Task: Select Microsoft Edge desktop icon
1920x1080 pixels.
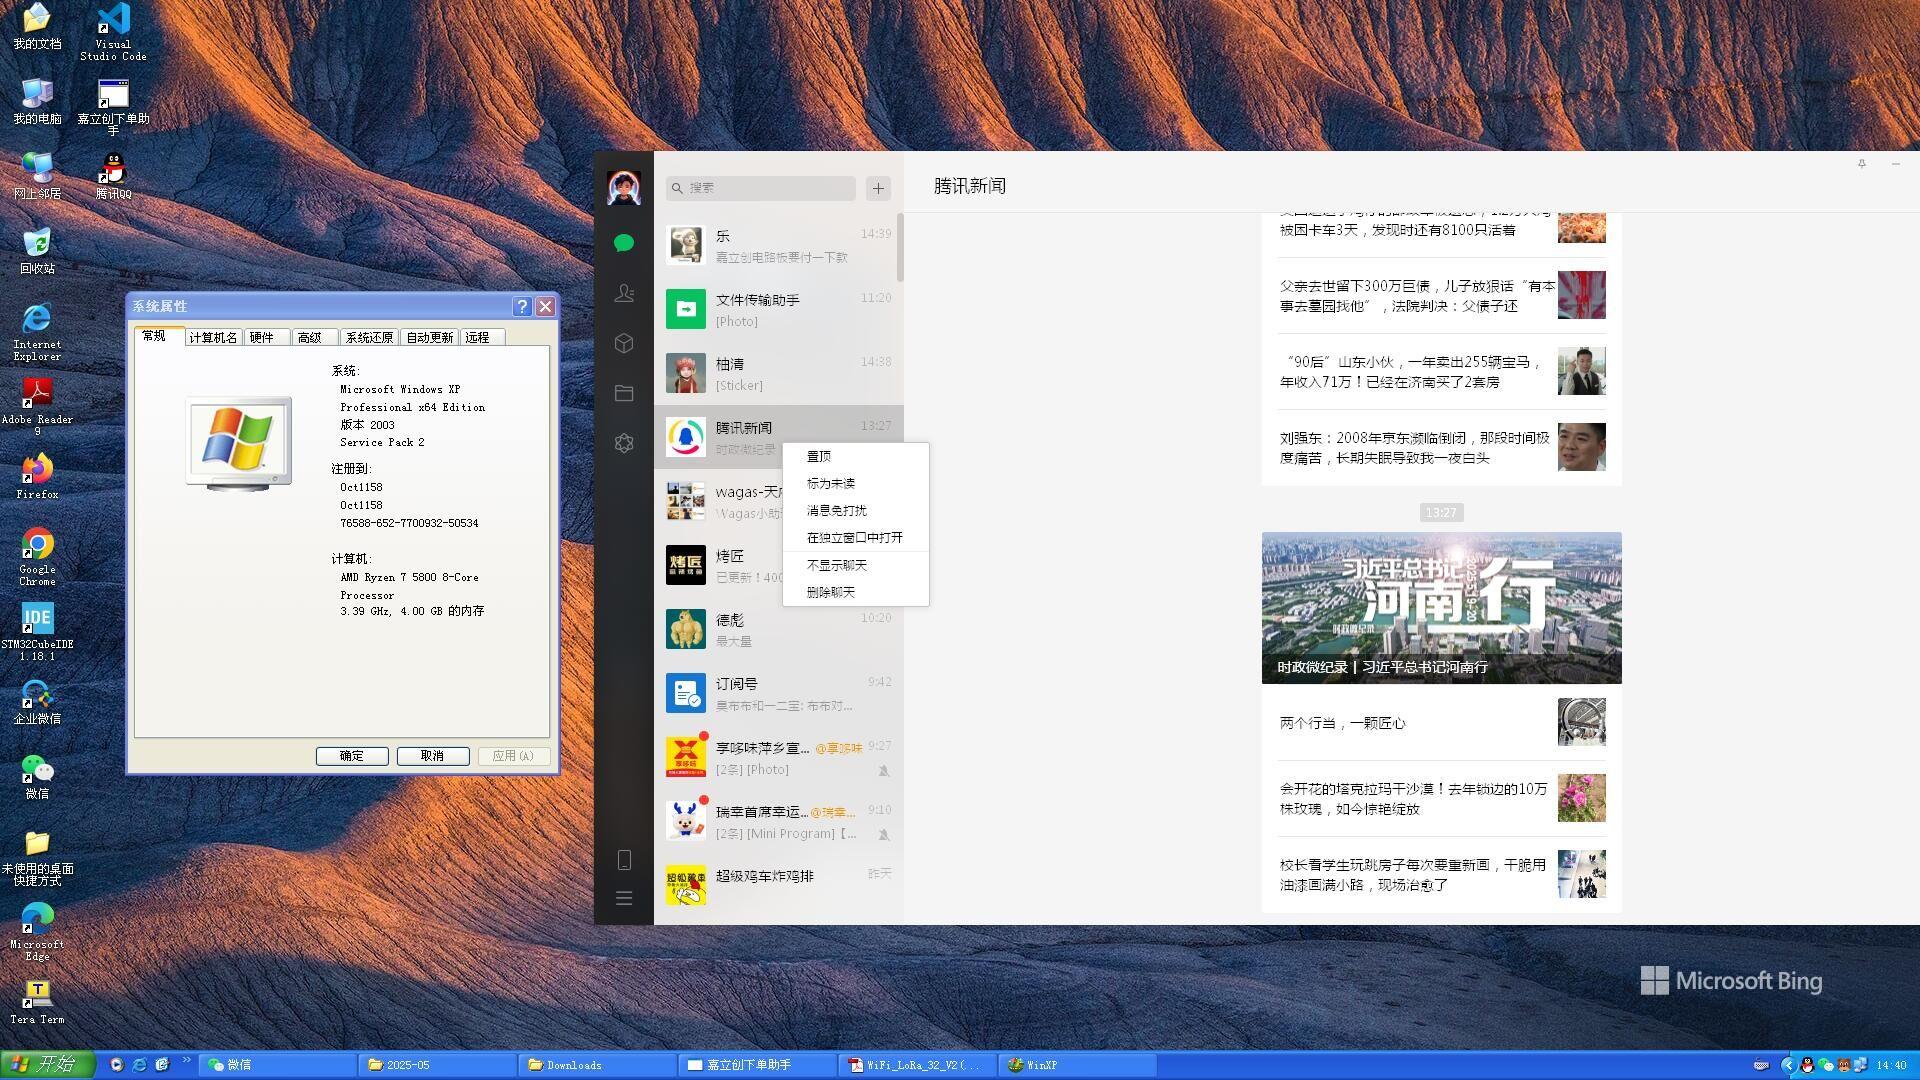Action: tap(37, 932)
